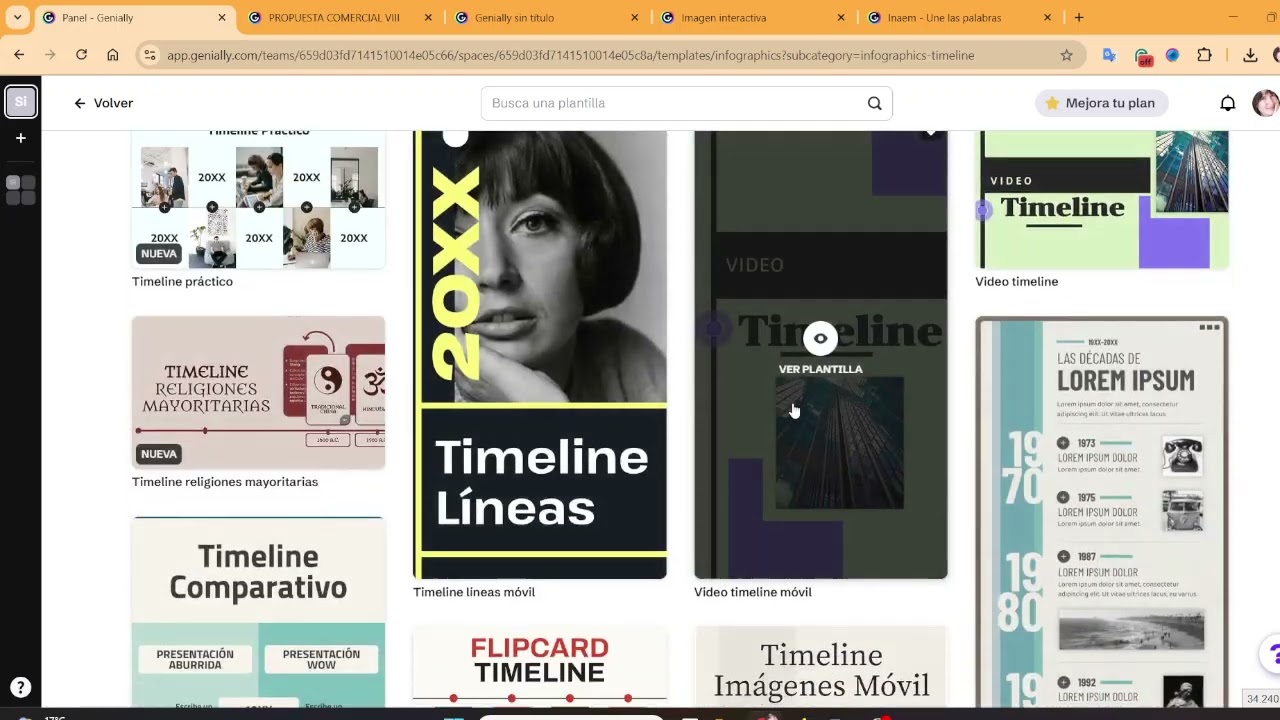1280x720 pixels.
Task: Click the VER PLANTILLA eye icon
Action: (820, 339)
